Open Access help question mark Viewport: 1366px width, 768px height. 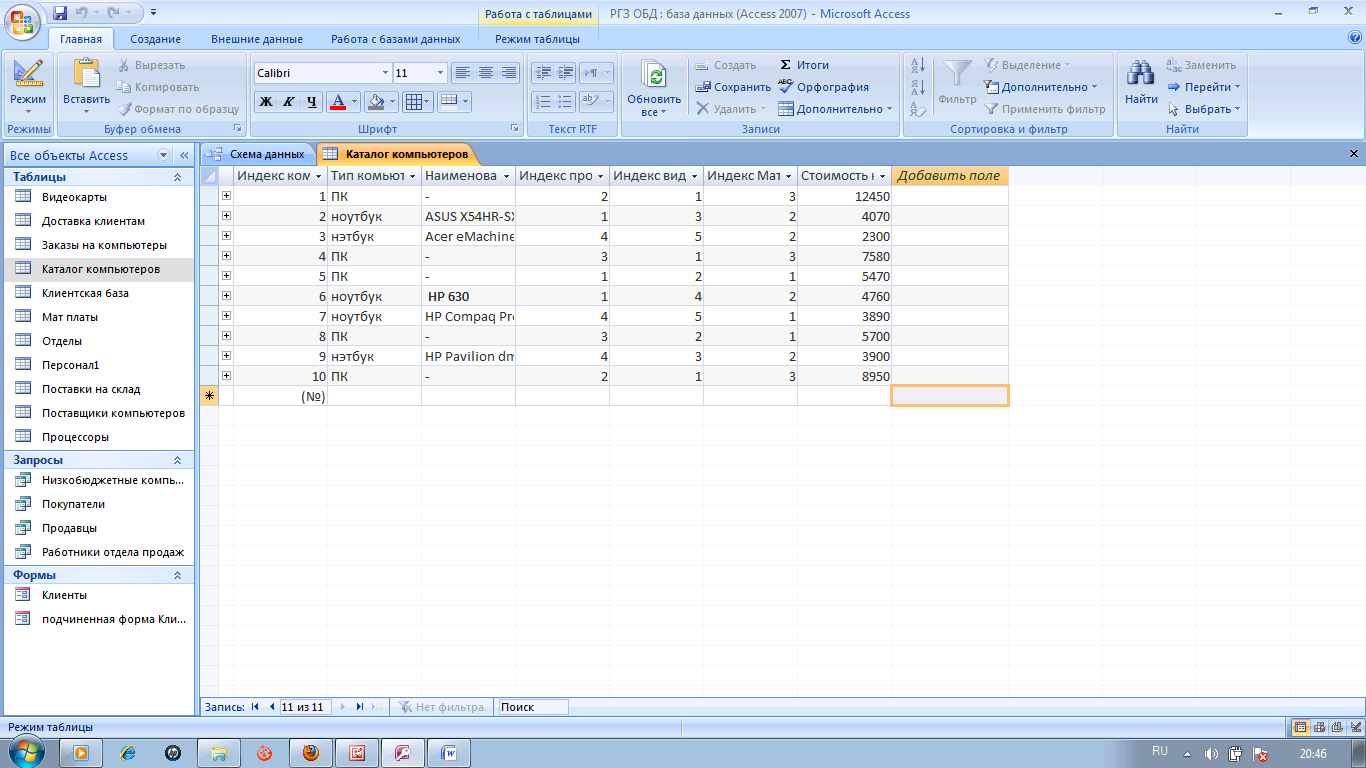[1355, 37]
